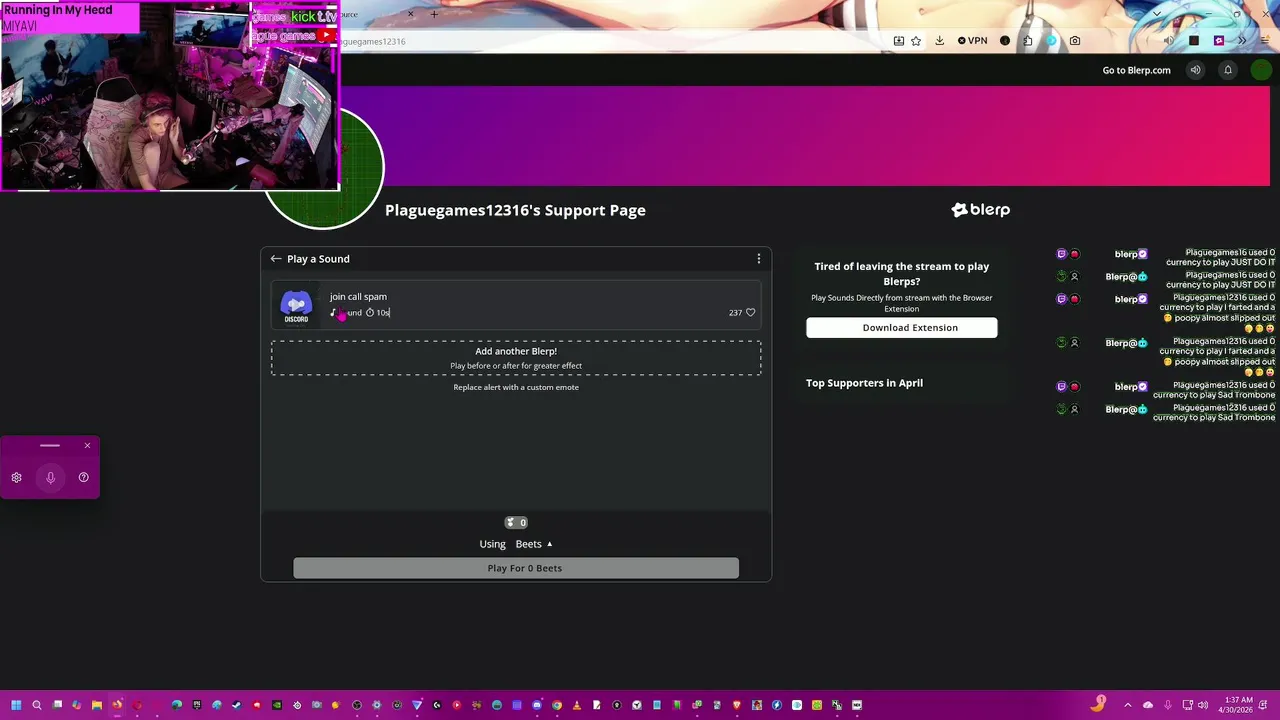Open the browser main menu icon

coord(1264,41)
